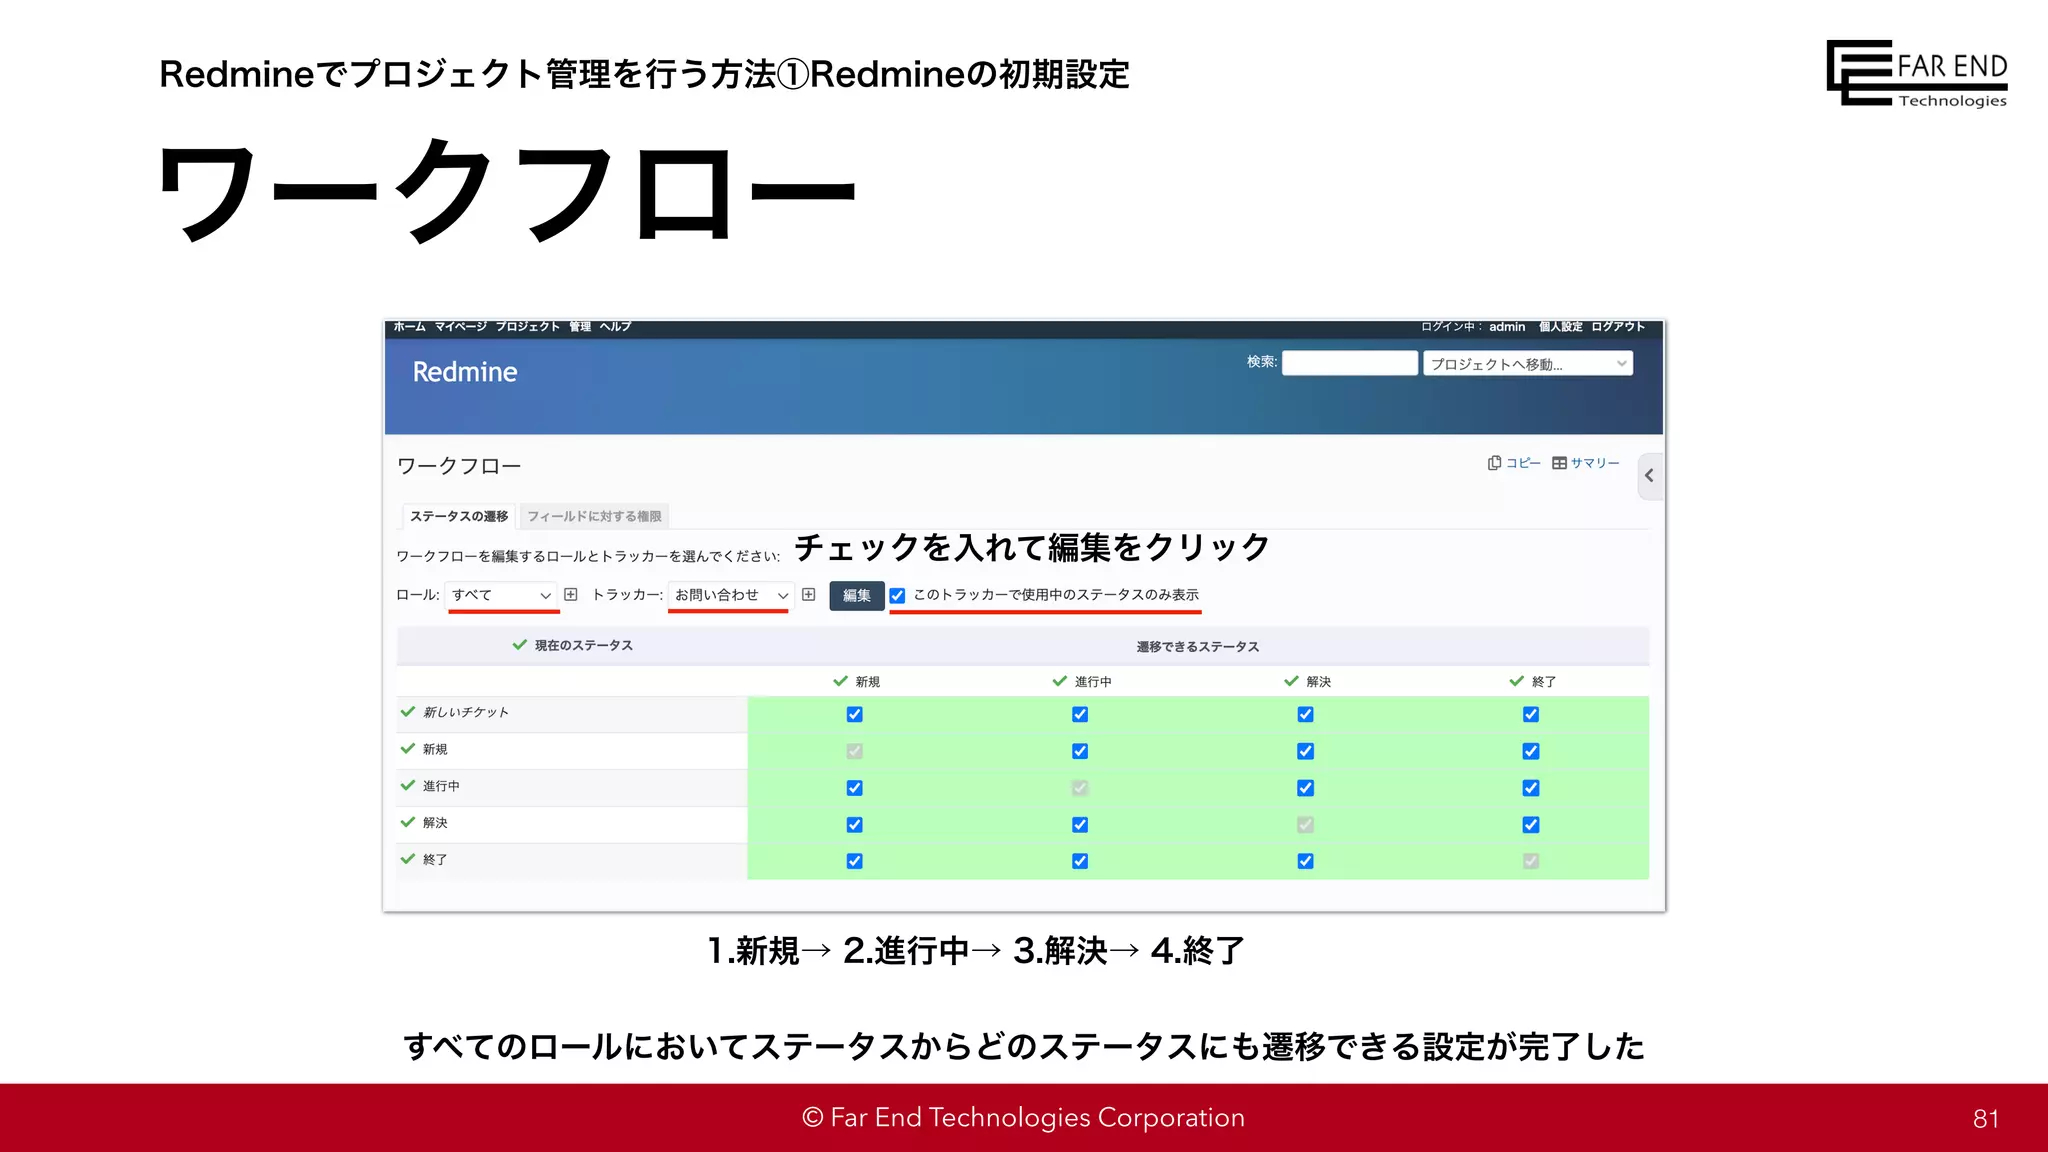2048x1152 pixels.
Task: Open ホーム in the top menu
Action: click(409, 327)
